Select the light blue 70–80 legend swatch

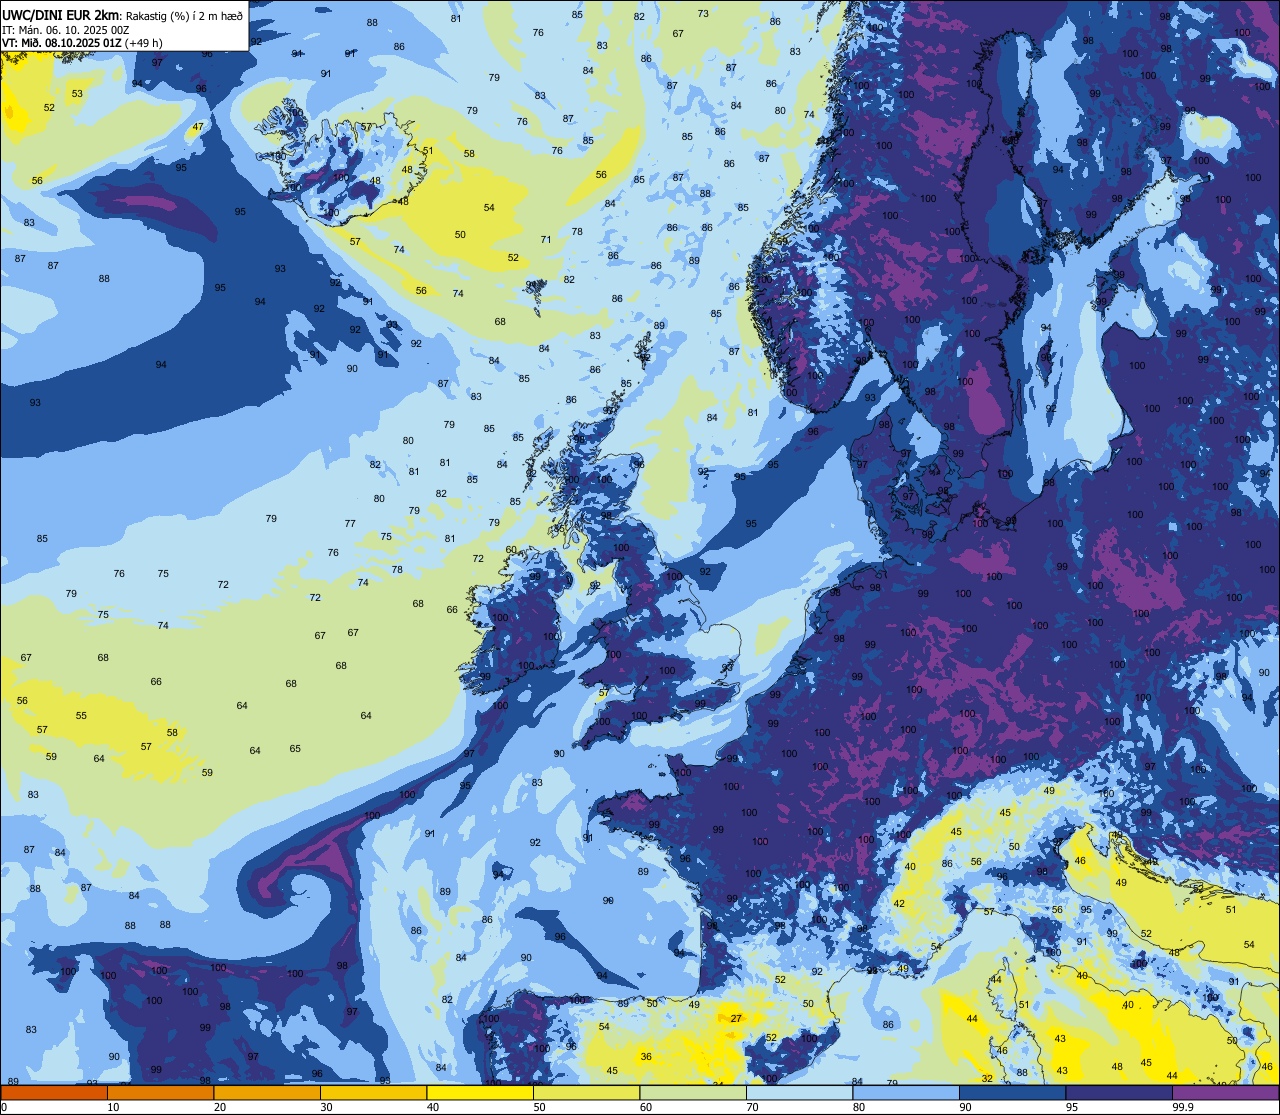pyautogui.click(x=799, y=1093)
